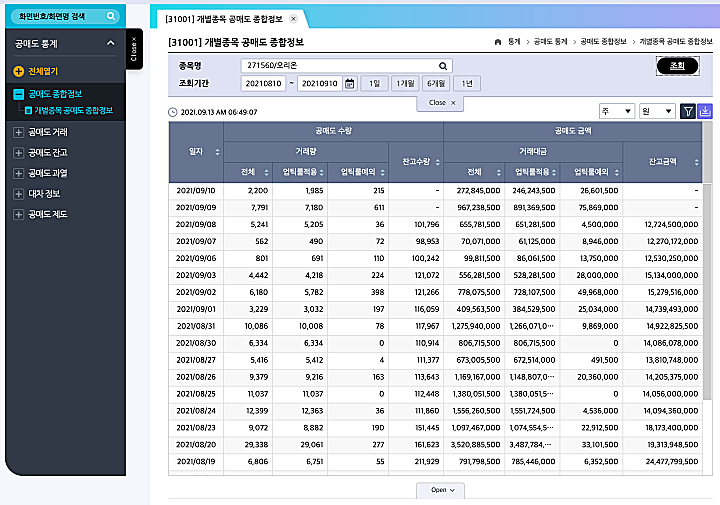Sort by 잔고금액 column arrows
The width and height of the screenshot is (720, 505).
(697, 162)
